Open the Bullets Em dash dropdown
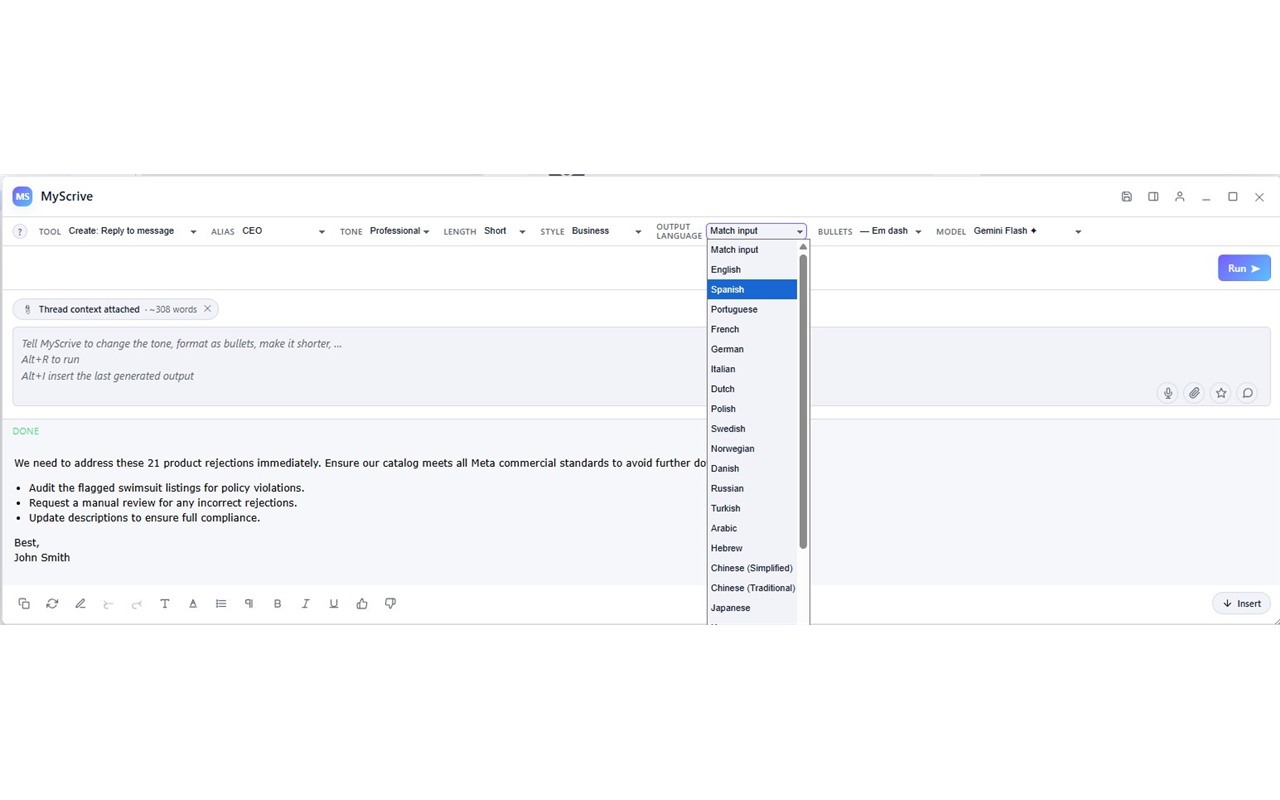Viewport: 1280px width, 800px height. click(890, 231)
